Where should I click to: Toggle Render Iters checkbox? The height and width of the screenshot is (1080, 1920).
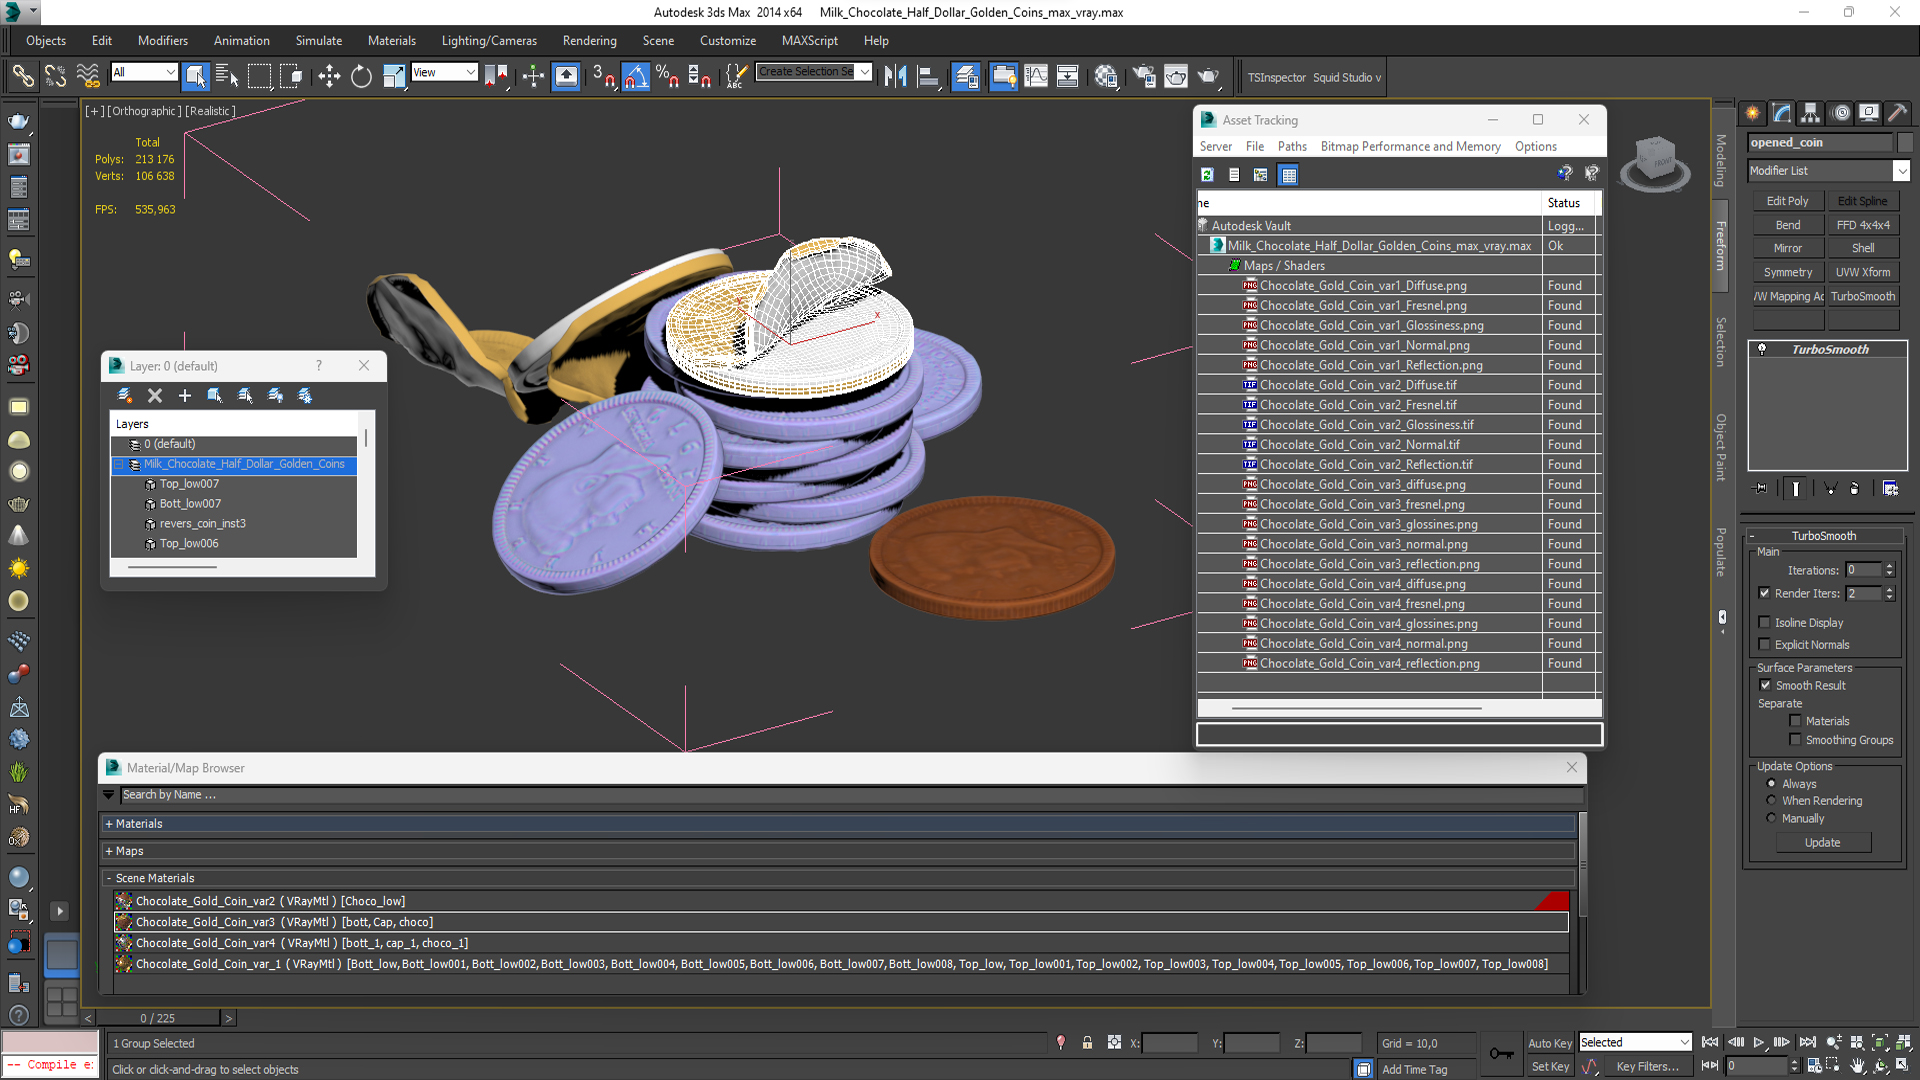tap(1765, 593)
